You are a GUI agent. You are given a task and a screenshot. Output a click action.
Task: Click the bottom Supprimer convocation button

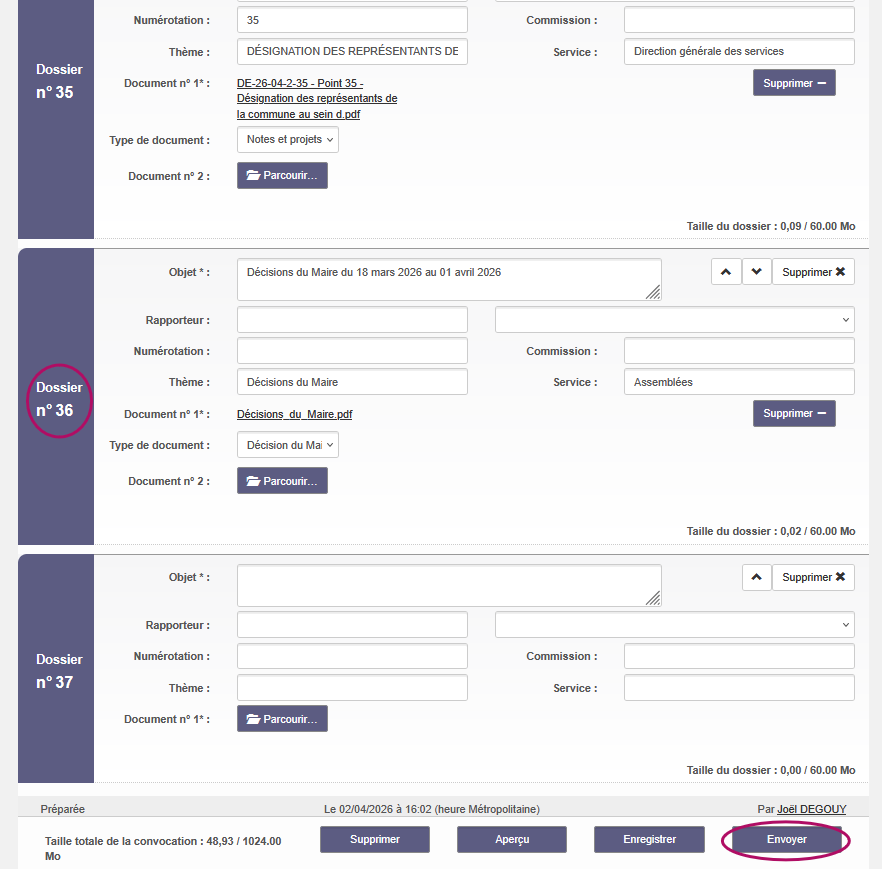click(x=375, y=839)
